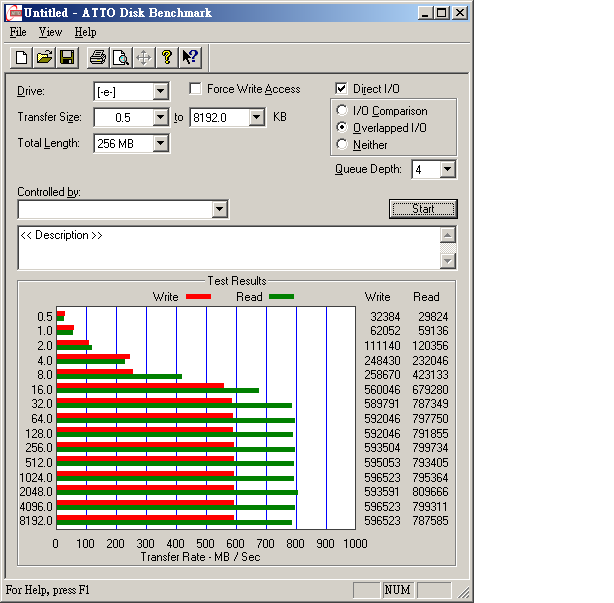The height and width of the screenshot is (603, 614).
Task: Click the Save floppy disk icon
Action: pyautogui.click(x=67, y=58)
